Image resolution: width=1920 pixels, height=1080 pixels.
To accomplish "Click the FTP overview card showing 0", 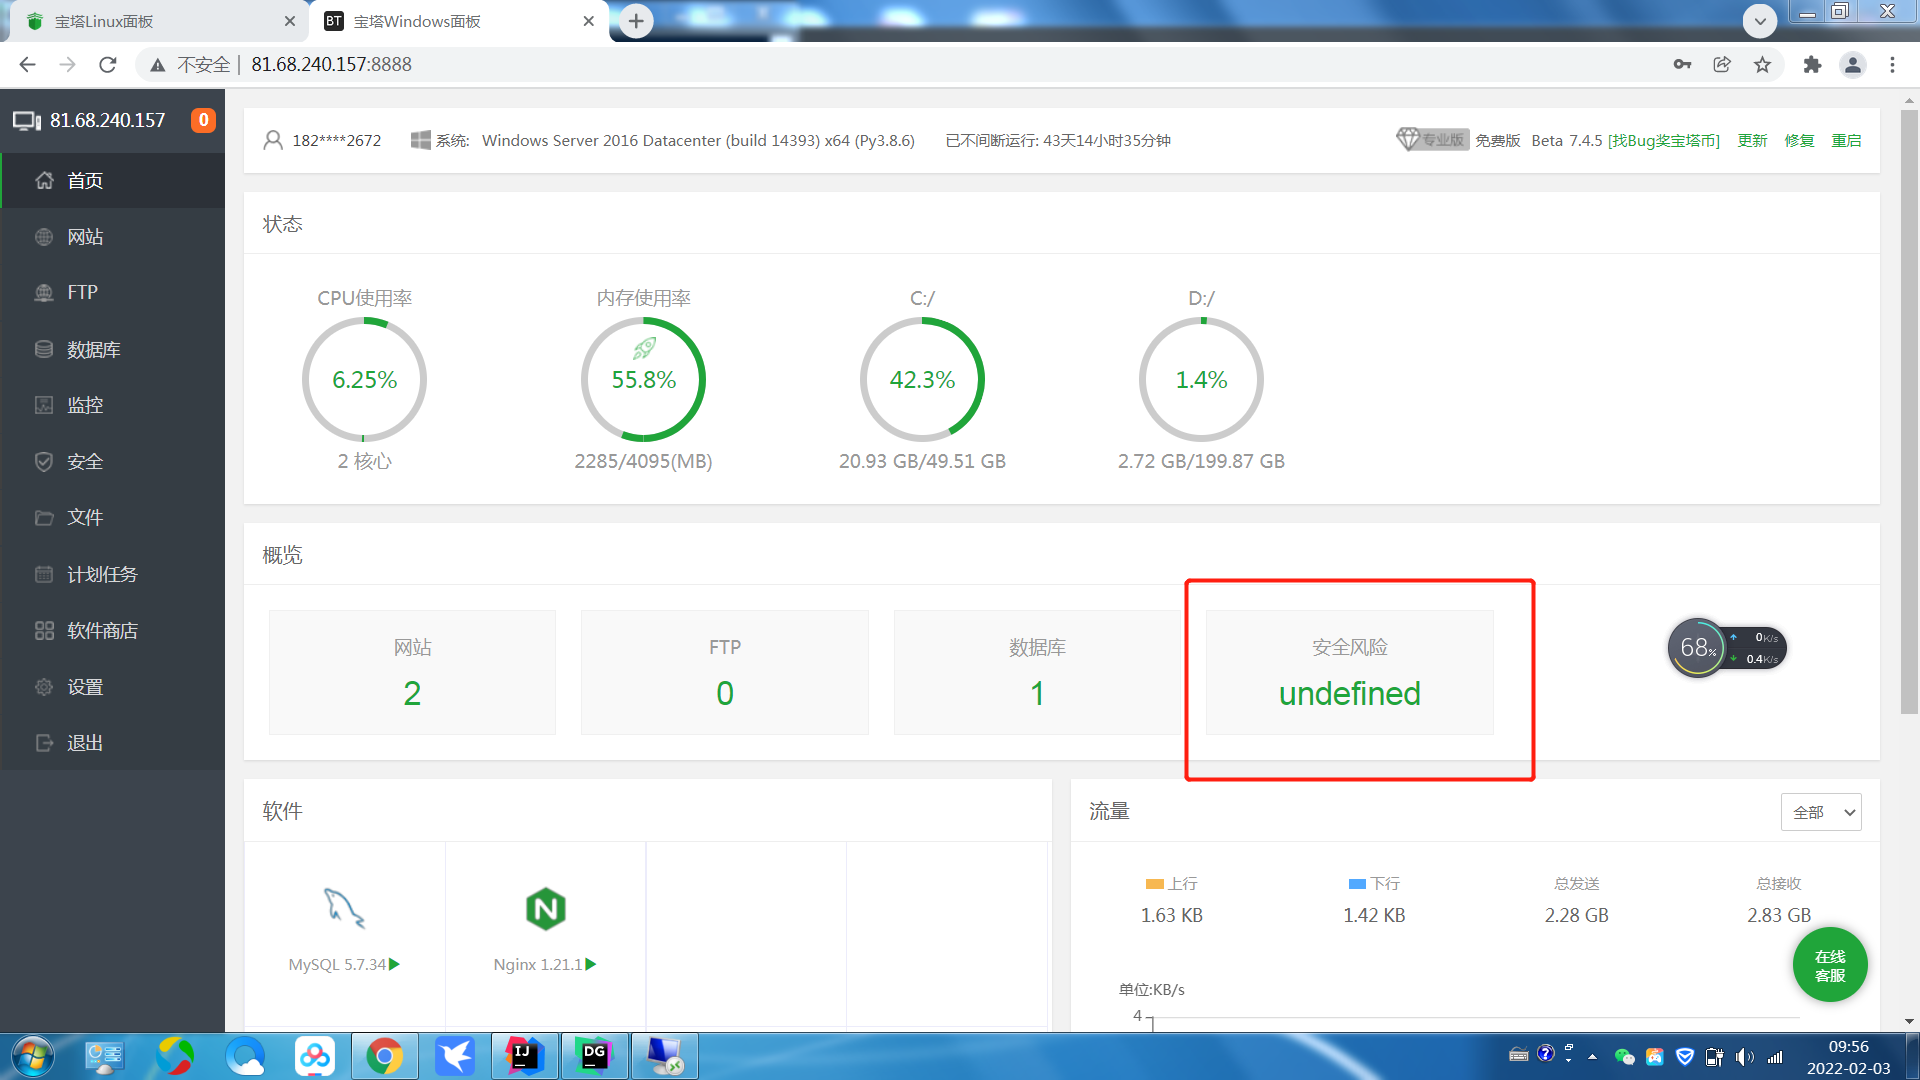I will click(x=725, y=672).
